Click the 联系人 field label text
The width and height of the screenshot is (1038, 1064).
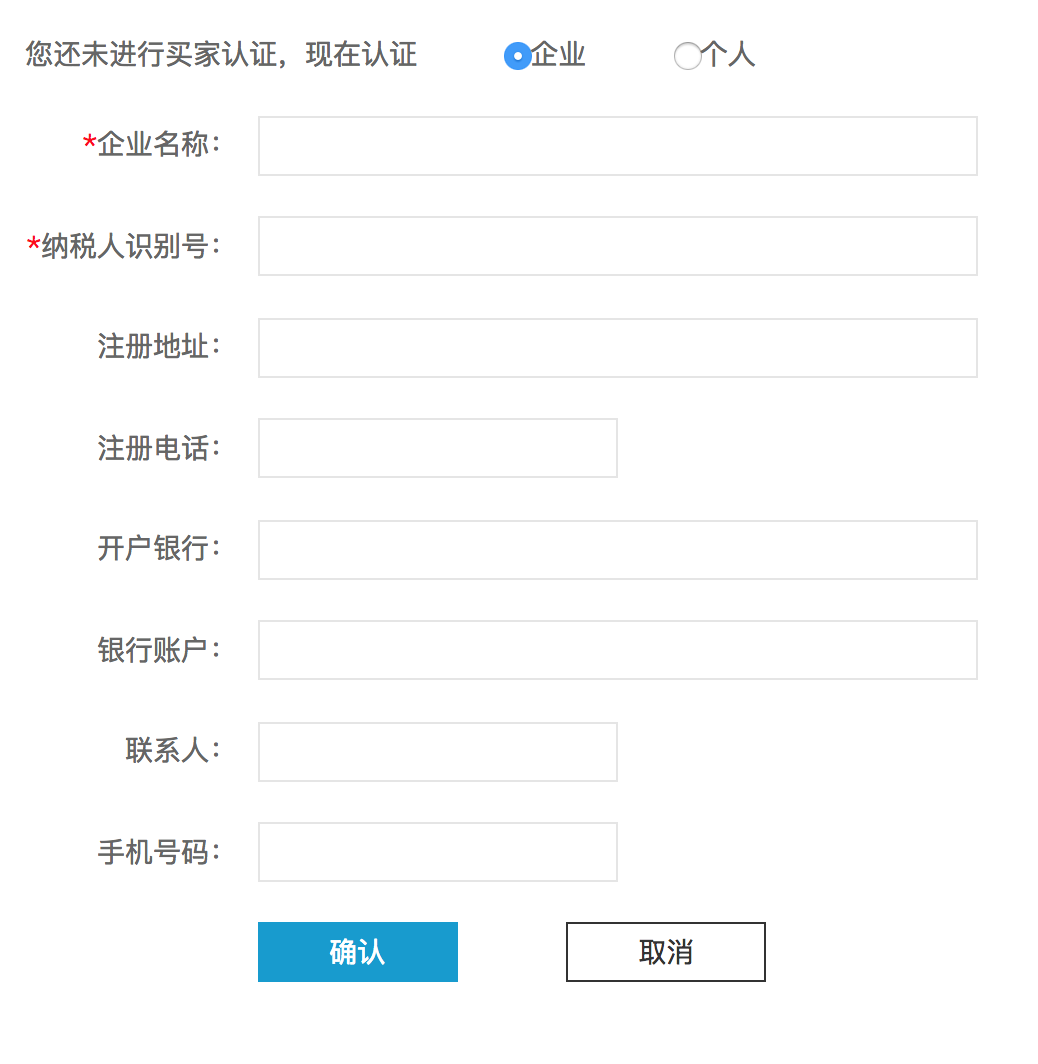pyautogui.click(x=167, y=751)
